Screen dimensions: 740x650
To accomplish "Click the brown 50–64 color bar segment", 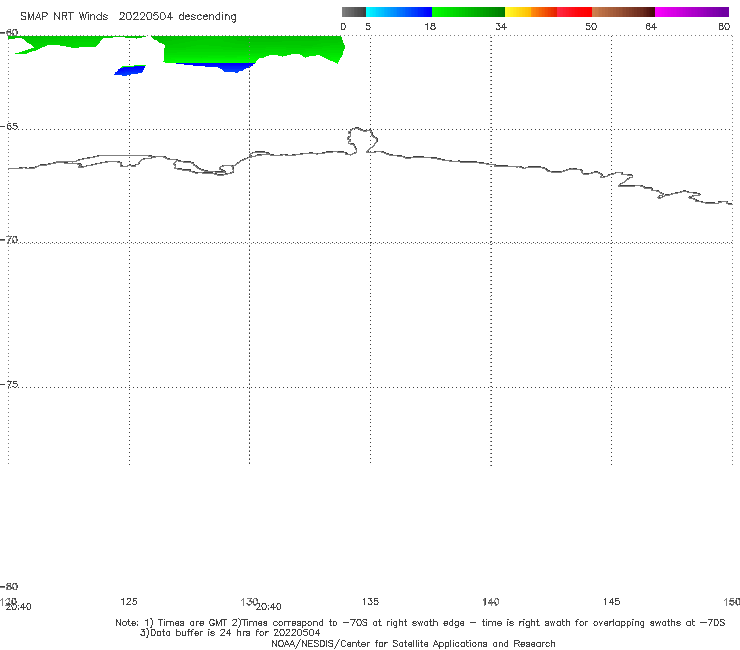I will tap(623, 12).
